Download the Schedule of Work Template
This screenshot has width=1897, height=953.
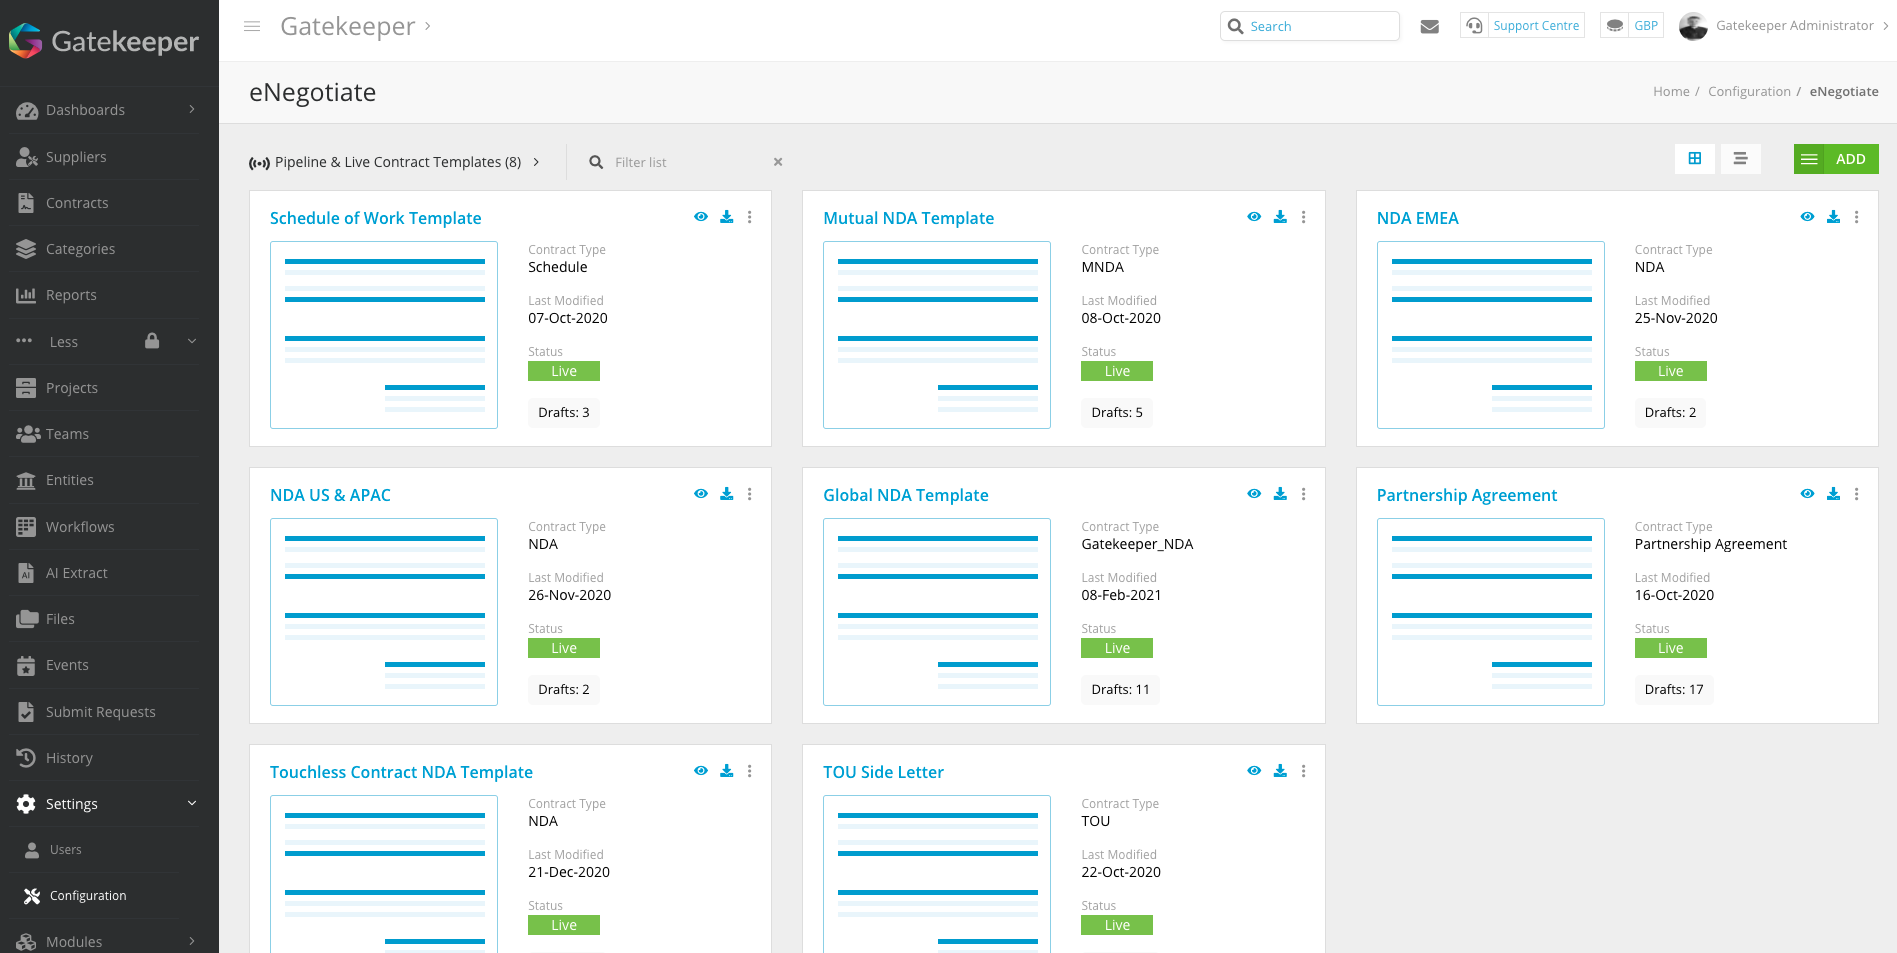pyautogui.click(x=727, y=217)
